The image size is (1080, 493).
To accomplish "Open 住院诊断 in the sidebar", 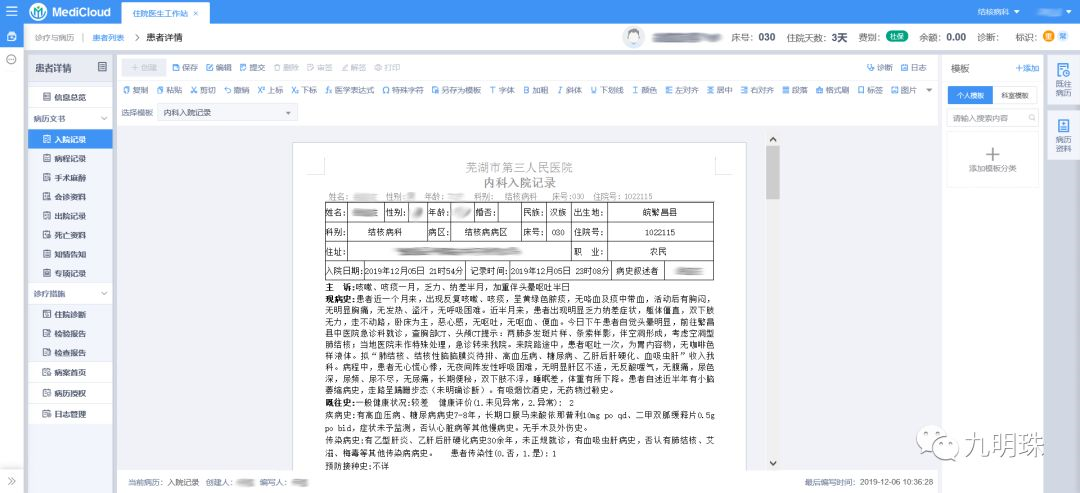I will (70, 315).
